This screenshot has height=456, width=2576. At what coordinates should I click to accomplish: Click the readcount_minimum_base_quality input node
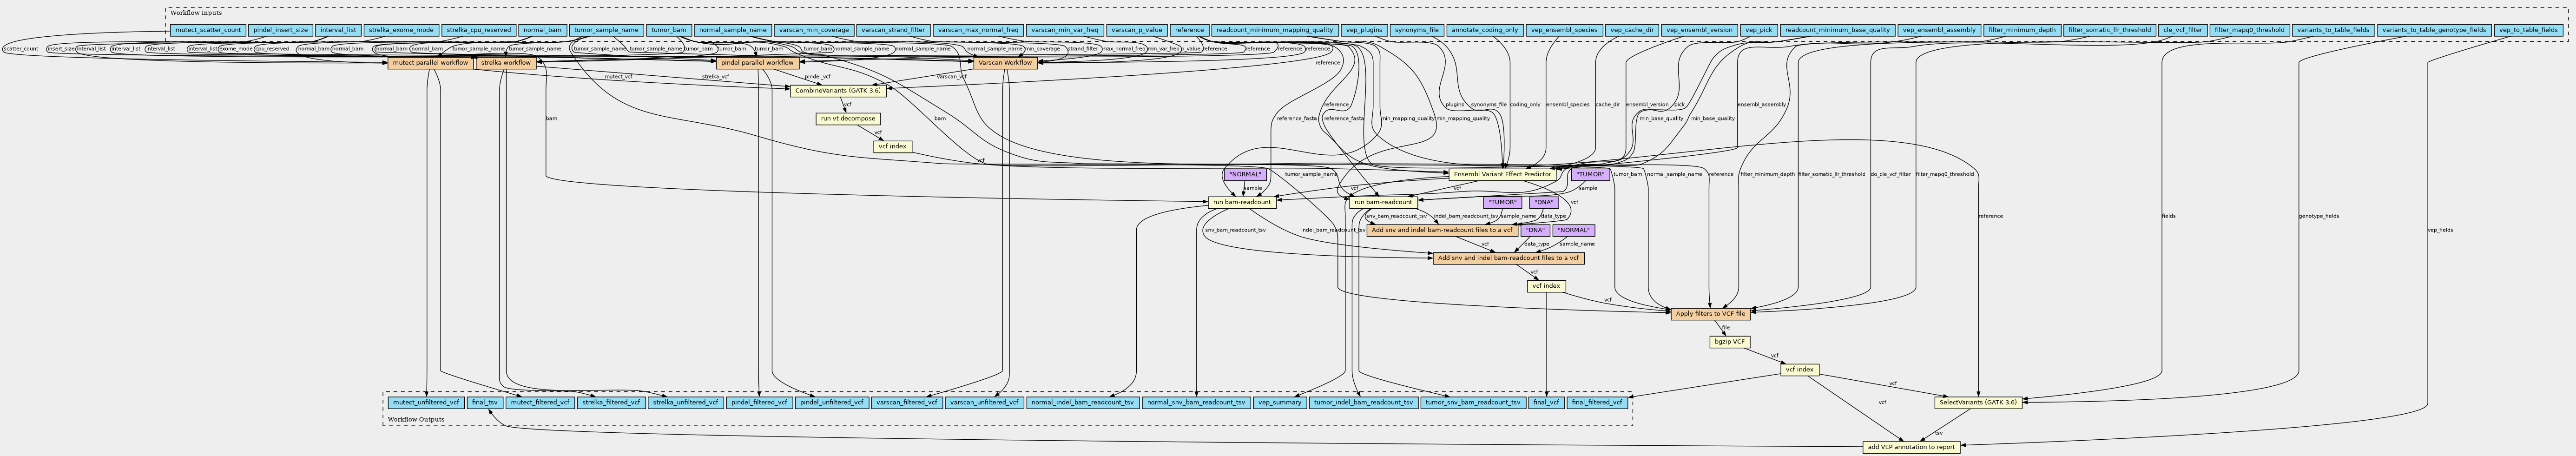coord(1838,30)
